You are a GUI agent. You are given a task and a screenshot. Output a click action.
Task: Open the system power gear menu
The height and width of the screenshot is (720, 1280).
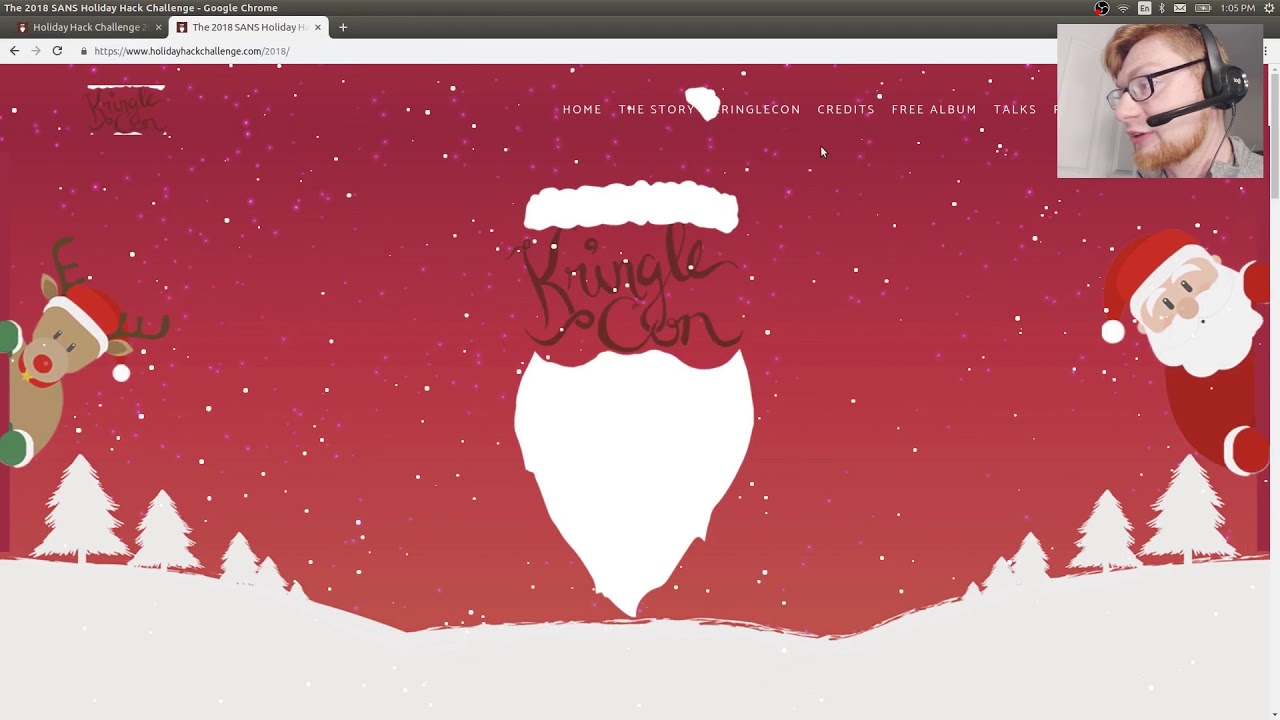click(x=1269, y=8)
